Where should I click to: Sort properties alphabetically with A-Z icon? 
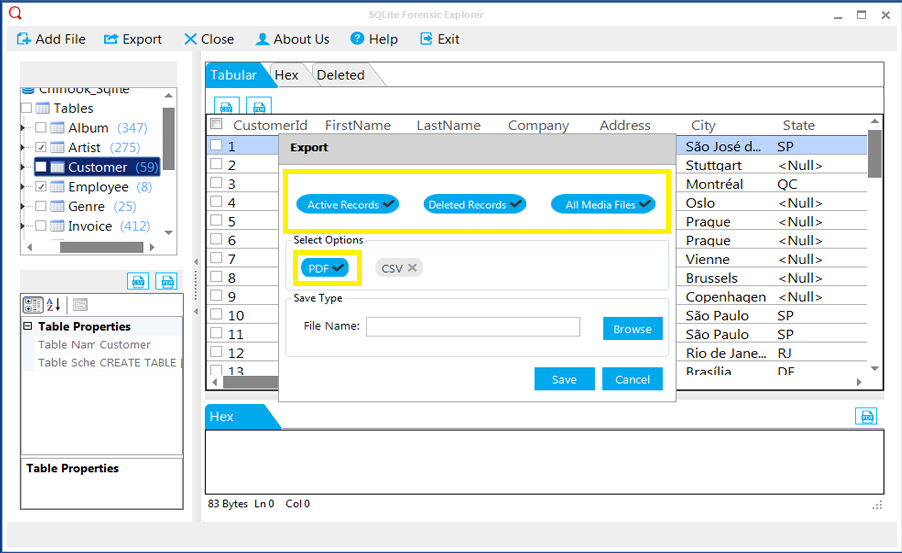pos(53,304)
